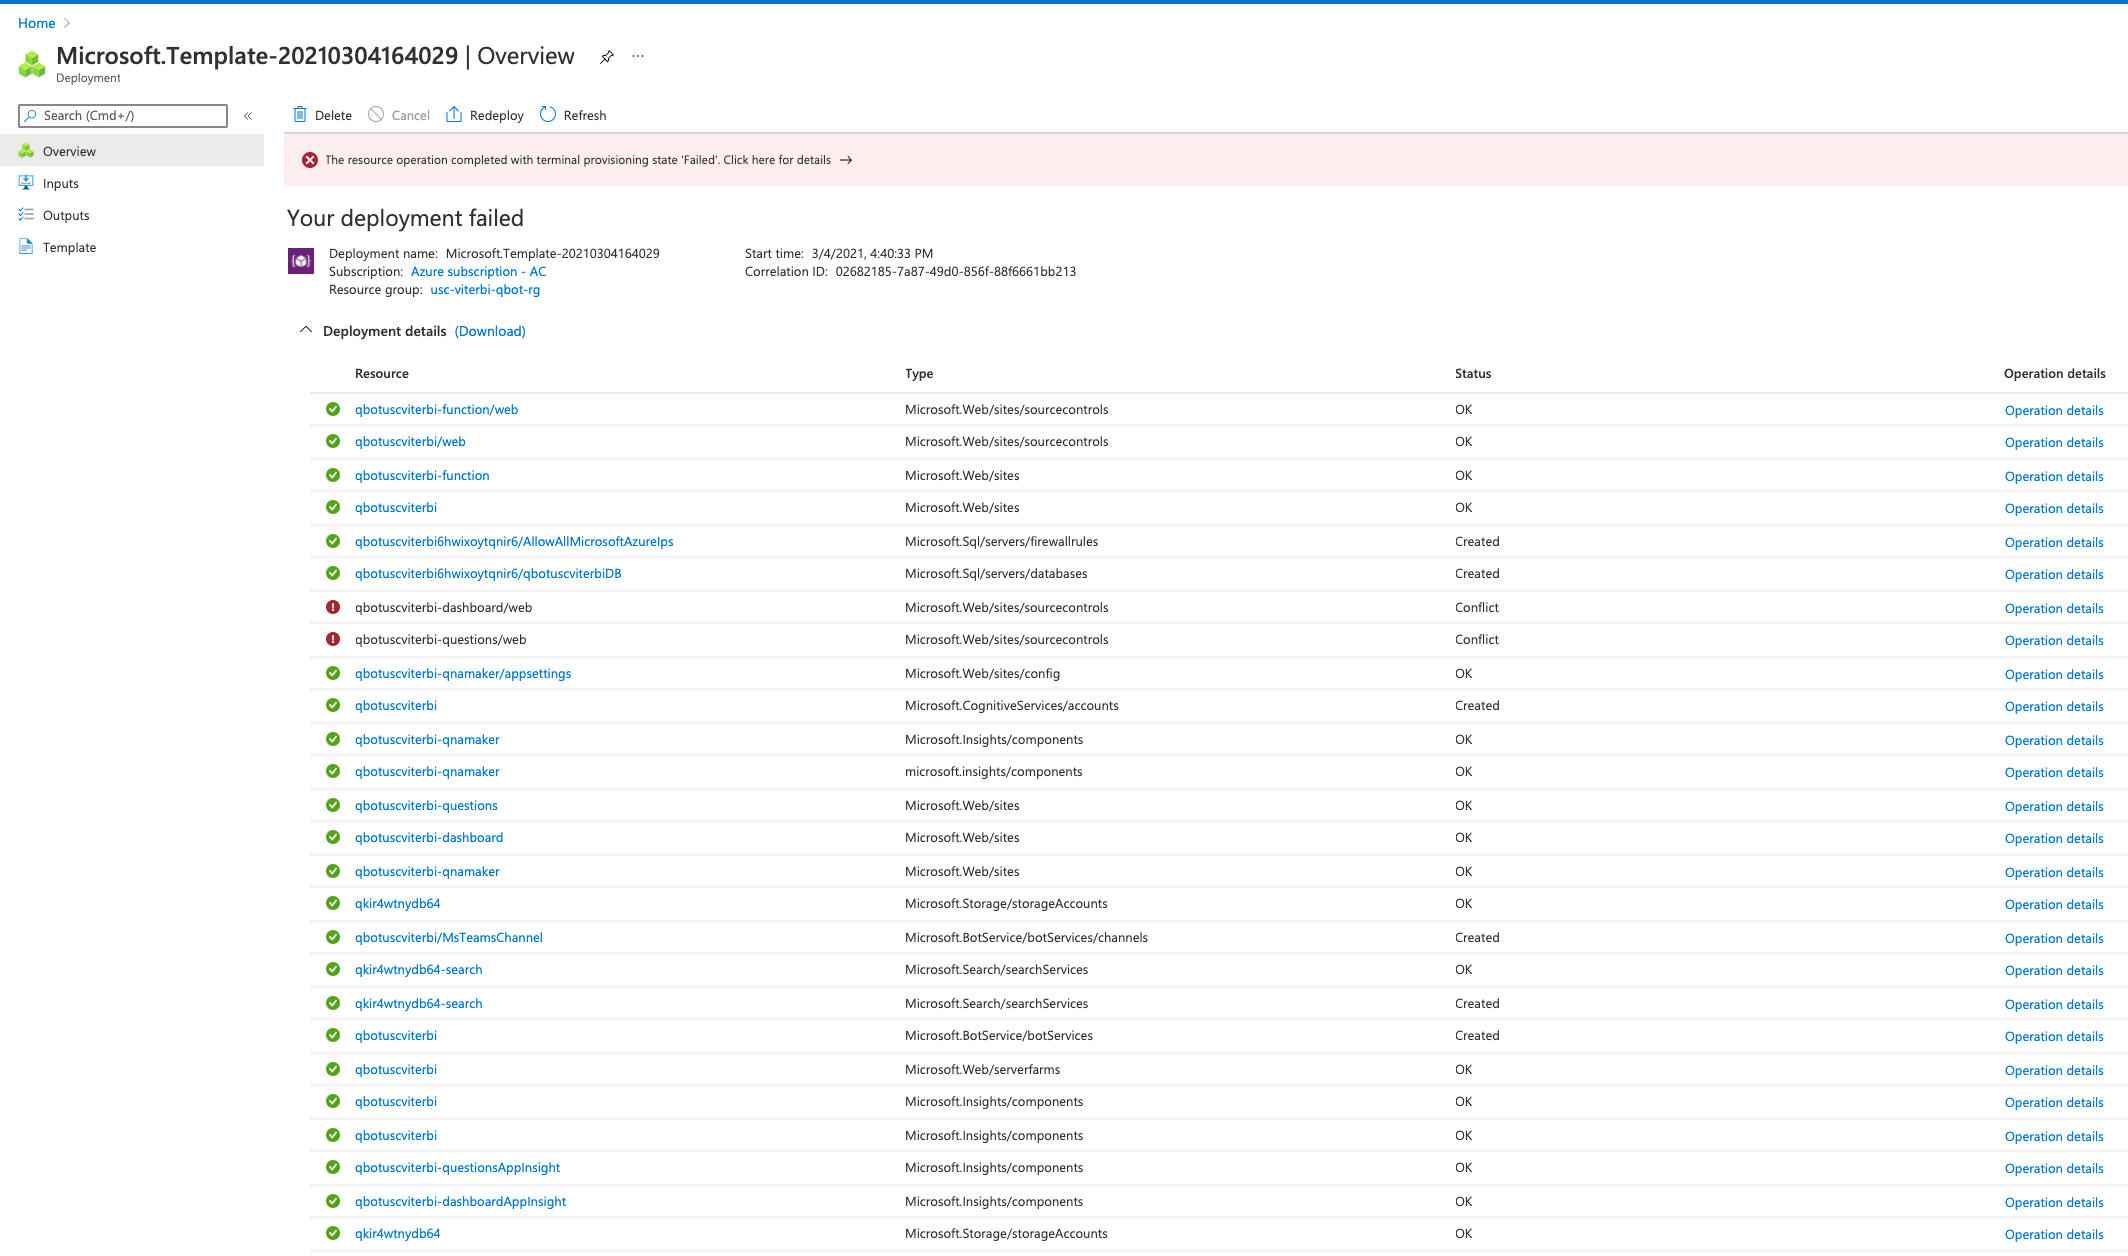Switch to the Outputs view
2128x1256 pixels.
(x=66, y=215)
